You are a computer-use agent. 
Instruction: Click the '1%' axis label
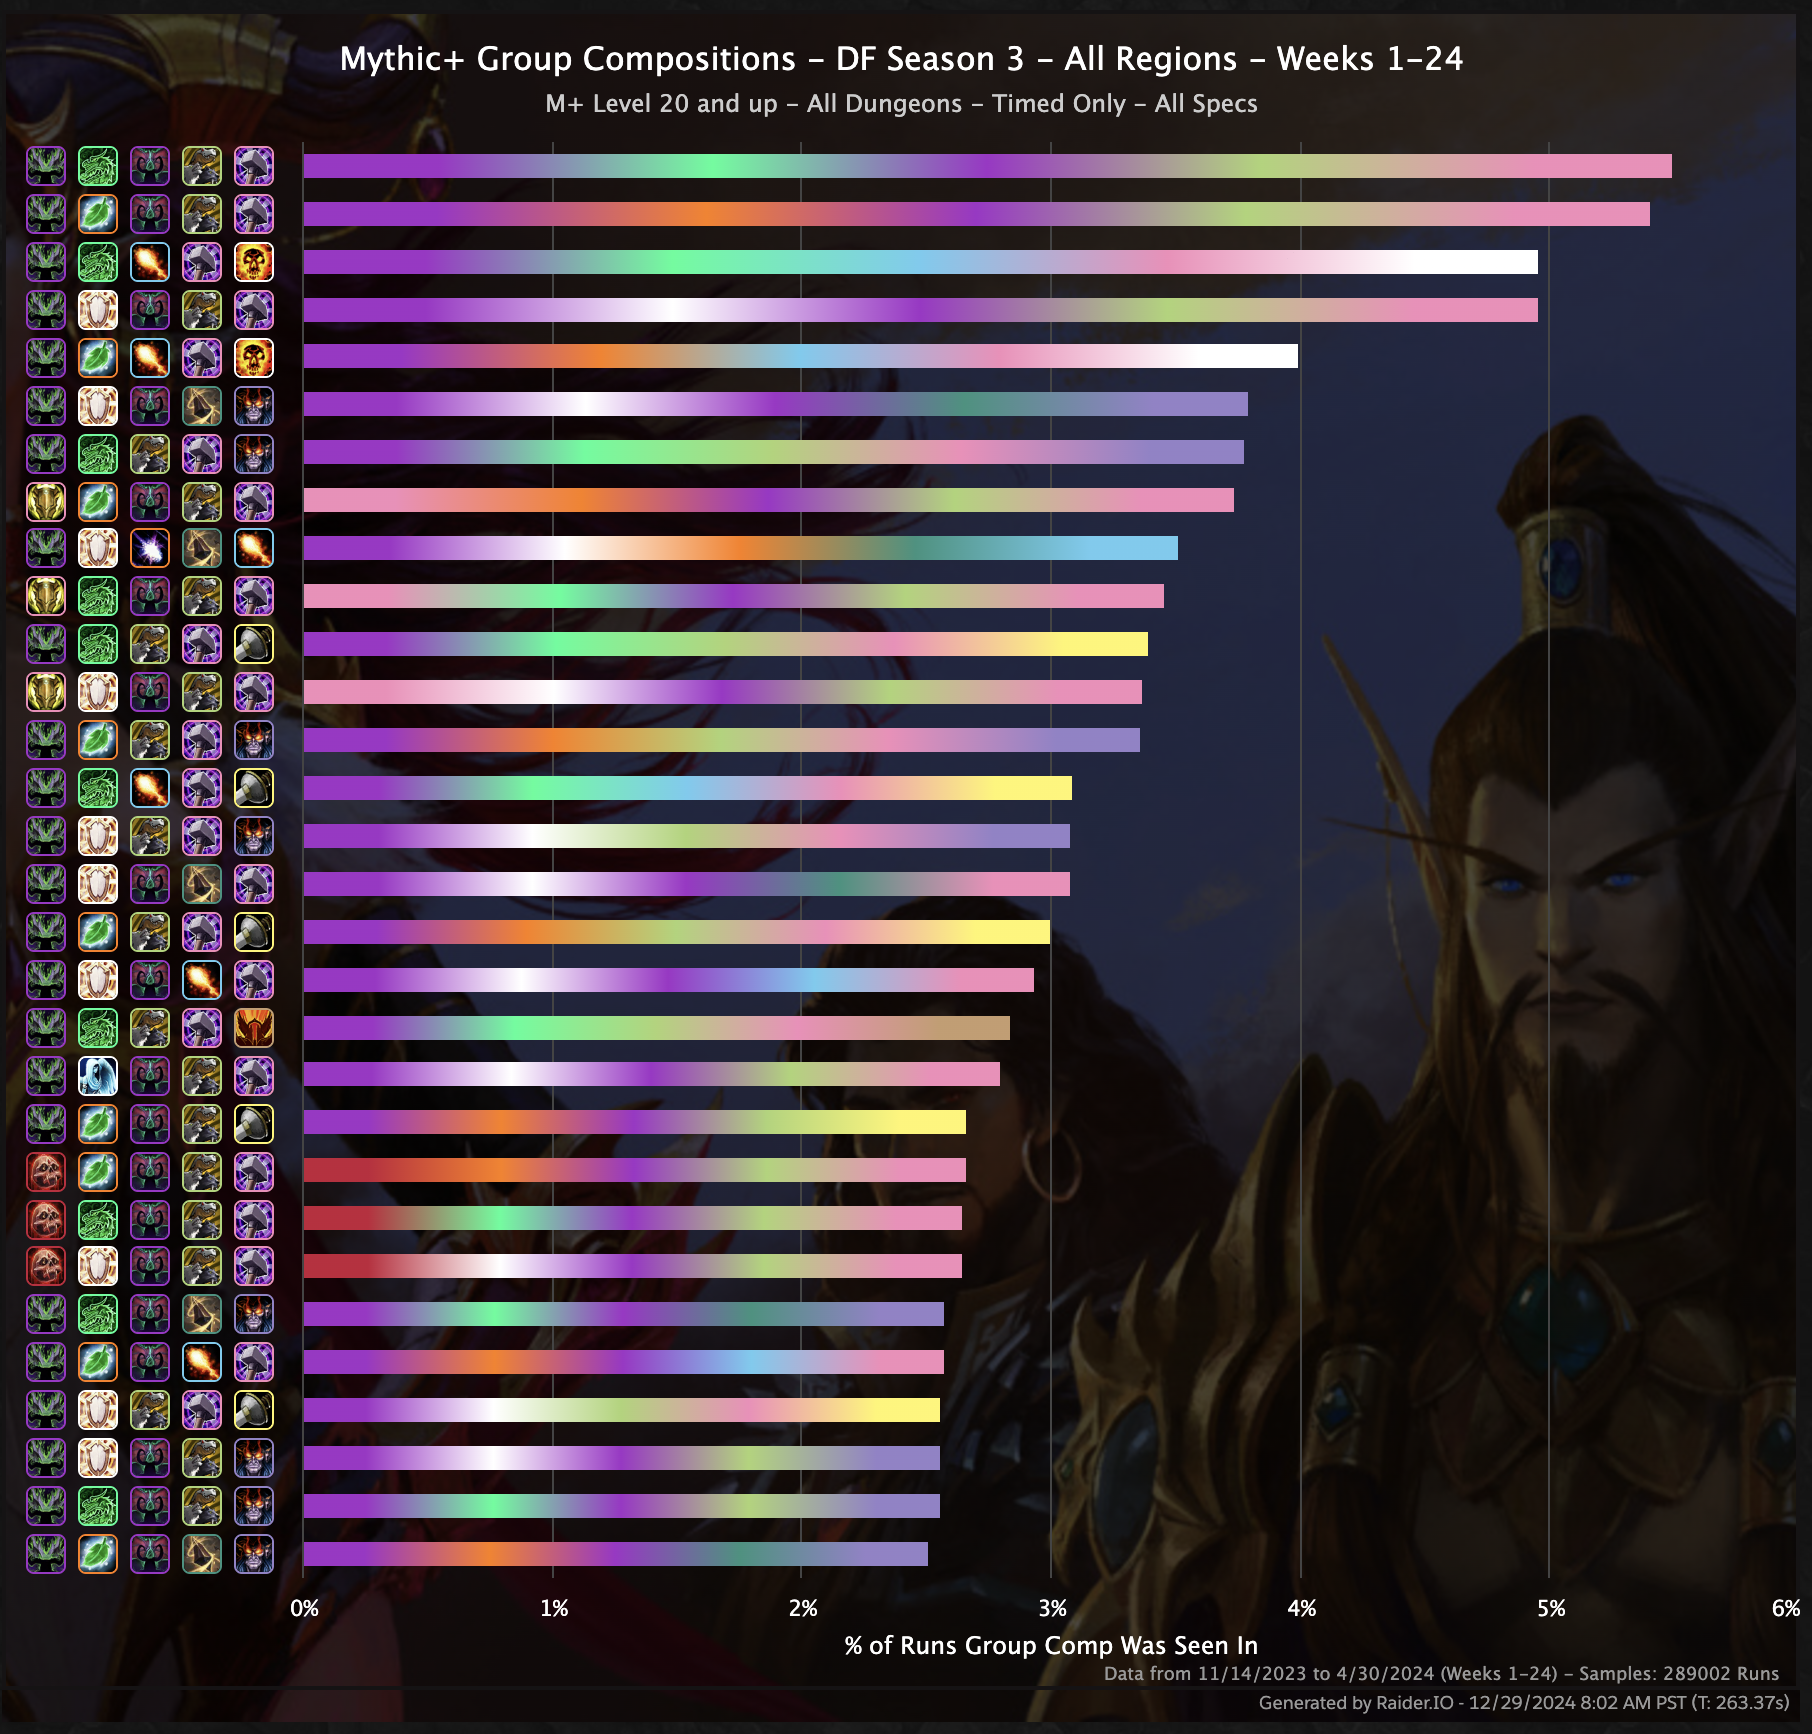(x=553, y=1609)
